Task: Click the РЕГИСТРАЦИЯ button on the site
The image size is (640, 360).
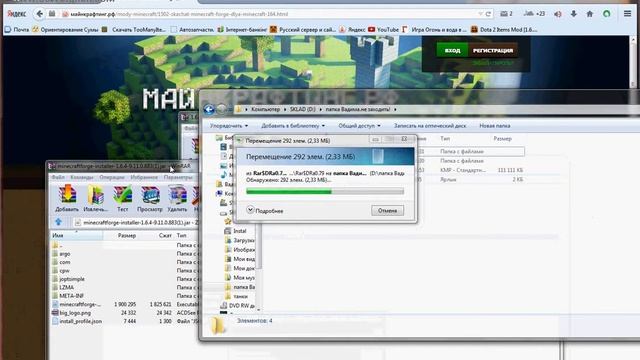Action: [493, 50]
